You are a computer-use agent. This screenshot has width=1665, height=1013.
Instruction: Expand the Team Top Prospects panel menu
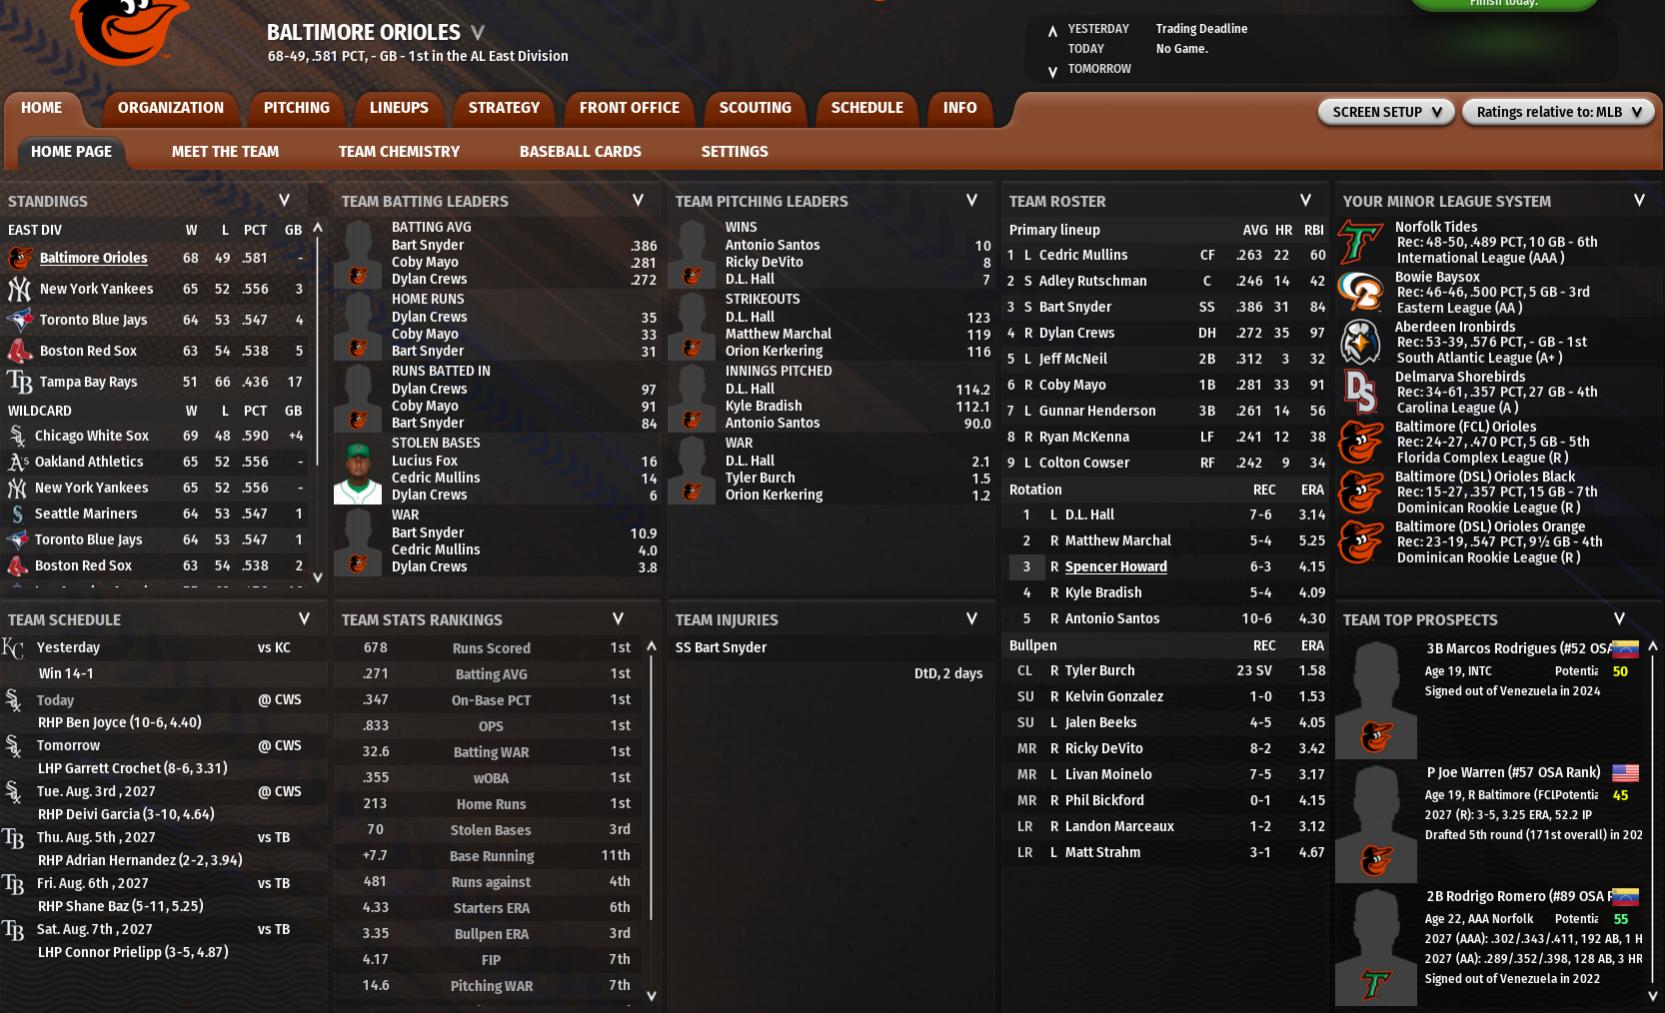tap(1619, 619)
